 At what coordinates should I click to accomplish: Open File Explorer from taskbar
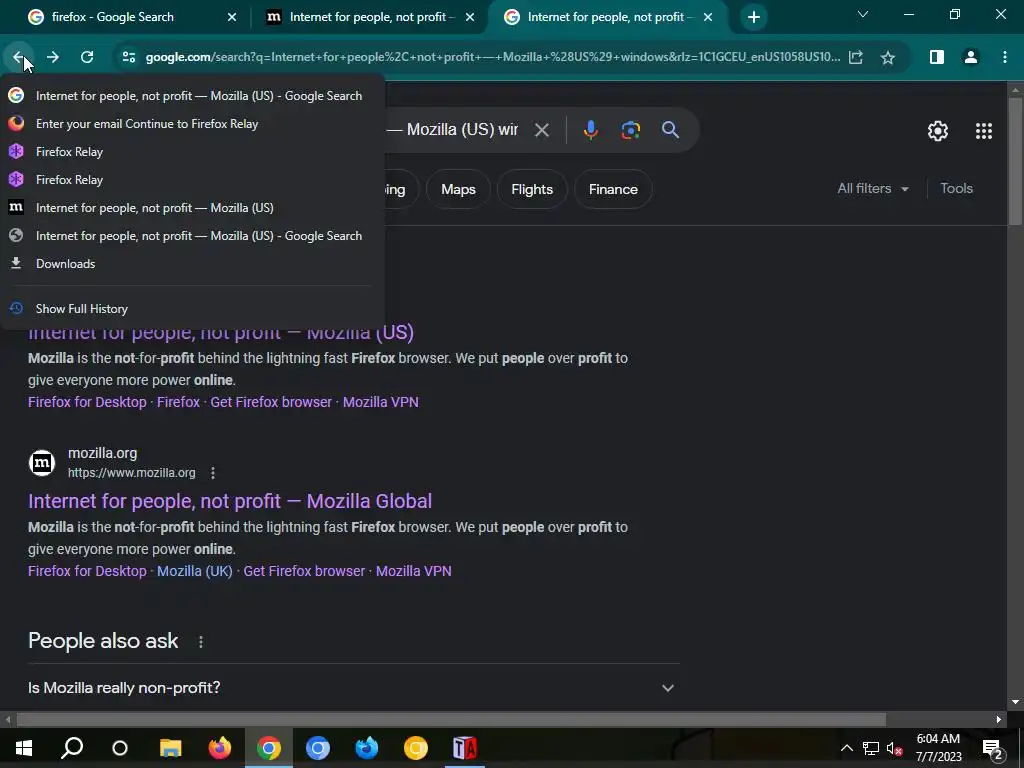click(x=170, y=748)
